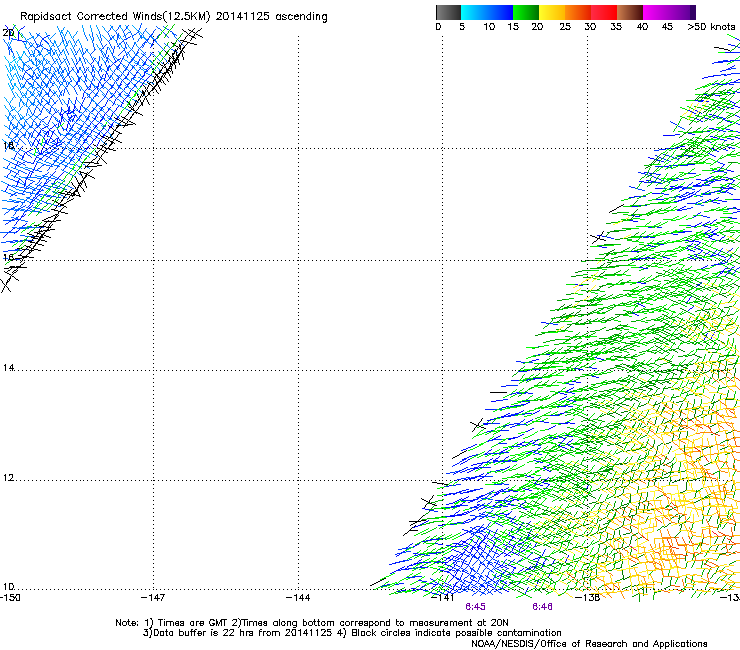This screenshot has height=650, width=740.
Task: Select the gray 0-5 knots legend swatch
Action: [448, 12]
